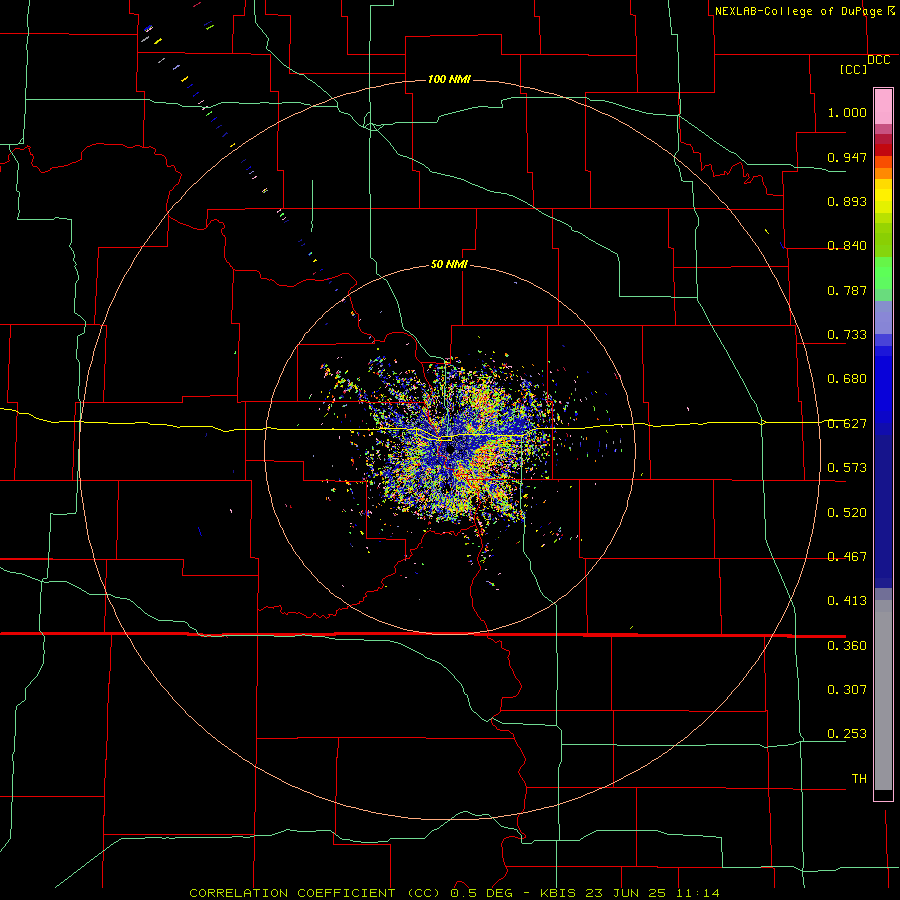Select the 1.000 scale value
Image resolution: width=900 pixels, height=900 pixels.
(x=847, y=112)
